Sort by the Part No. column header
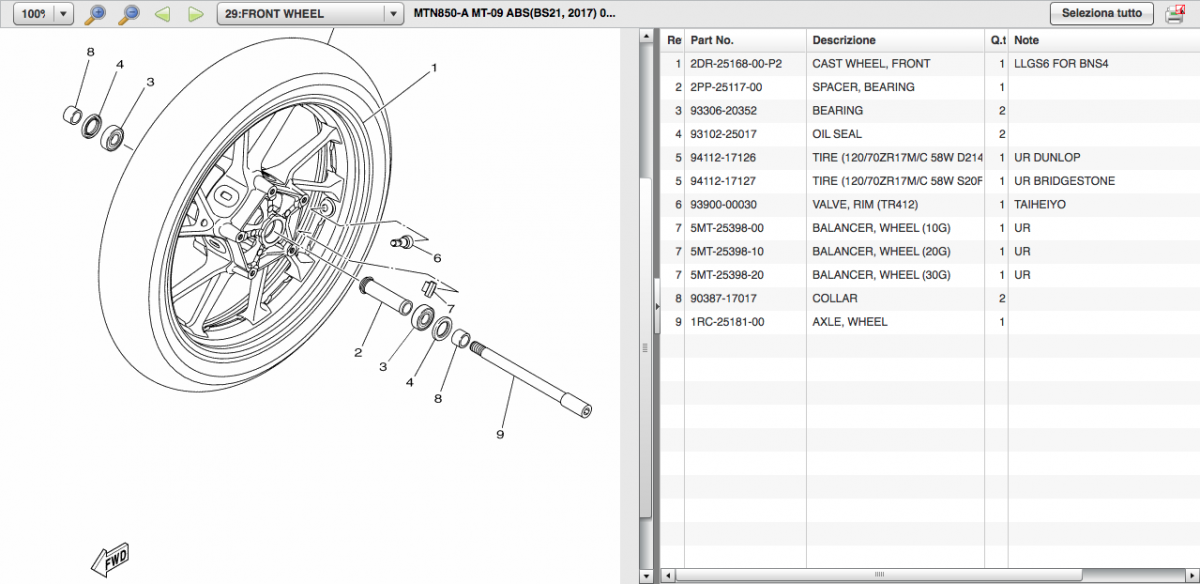 745,40
